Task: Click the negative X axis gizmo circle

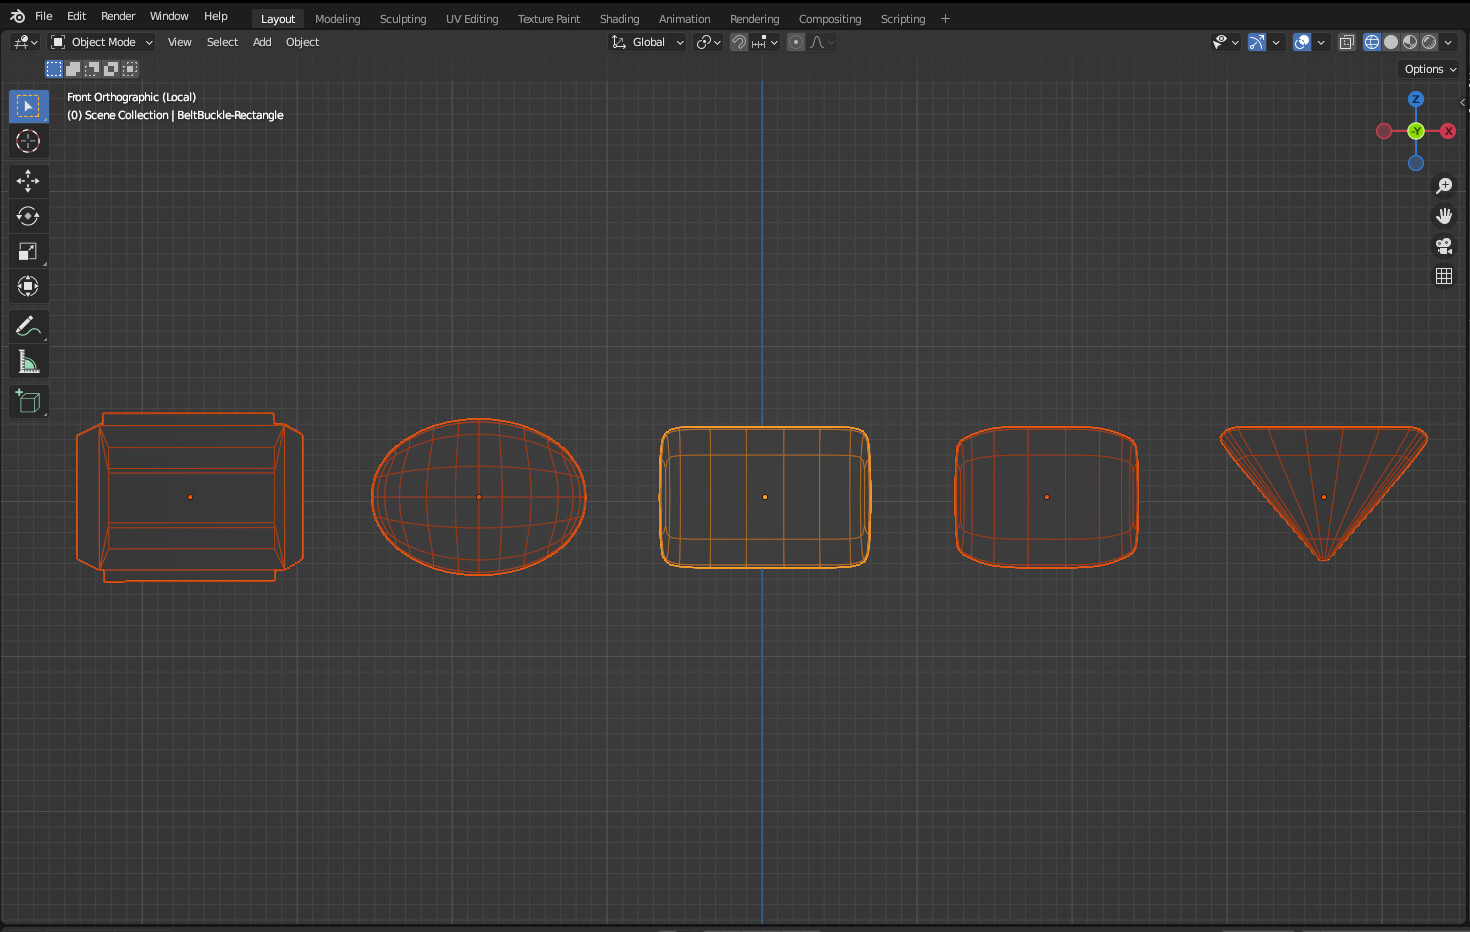Action: [1384, 131]
